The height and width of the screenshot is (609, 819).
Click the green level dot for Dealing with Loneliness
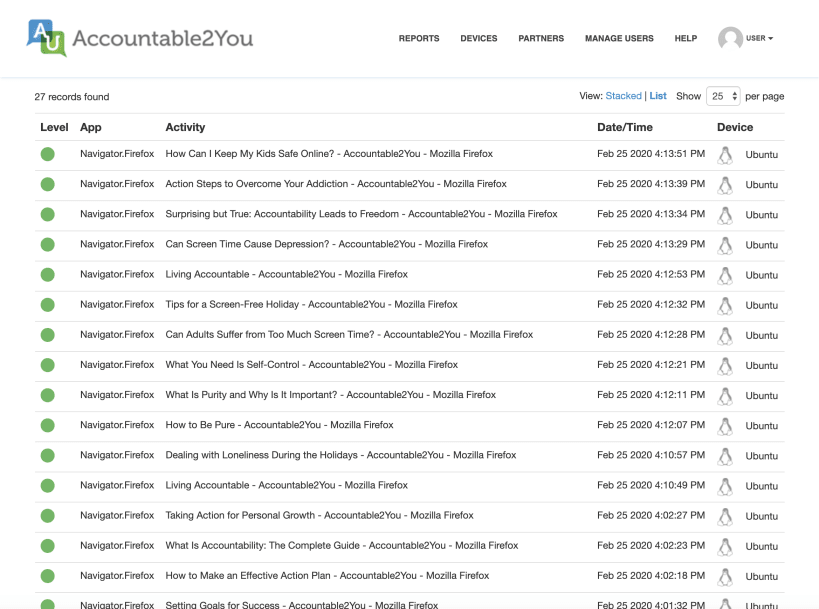[x=48, y=455]
